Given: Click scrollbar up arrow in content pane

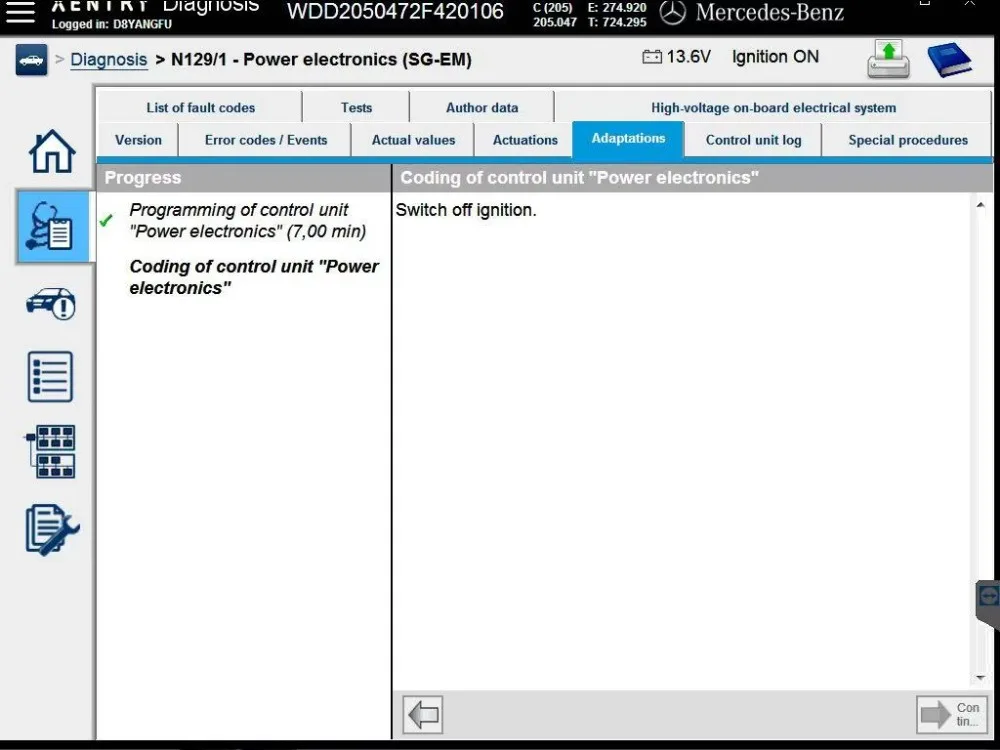Looking at the screenshot, I should click(980, 205).
